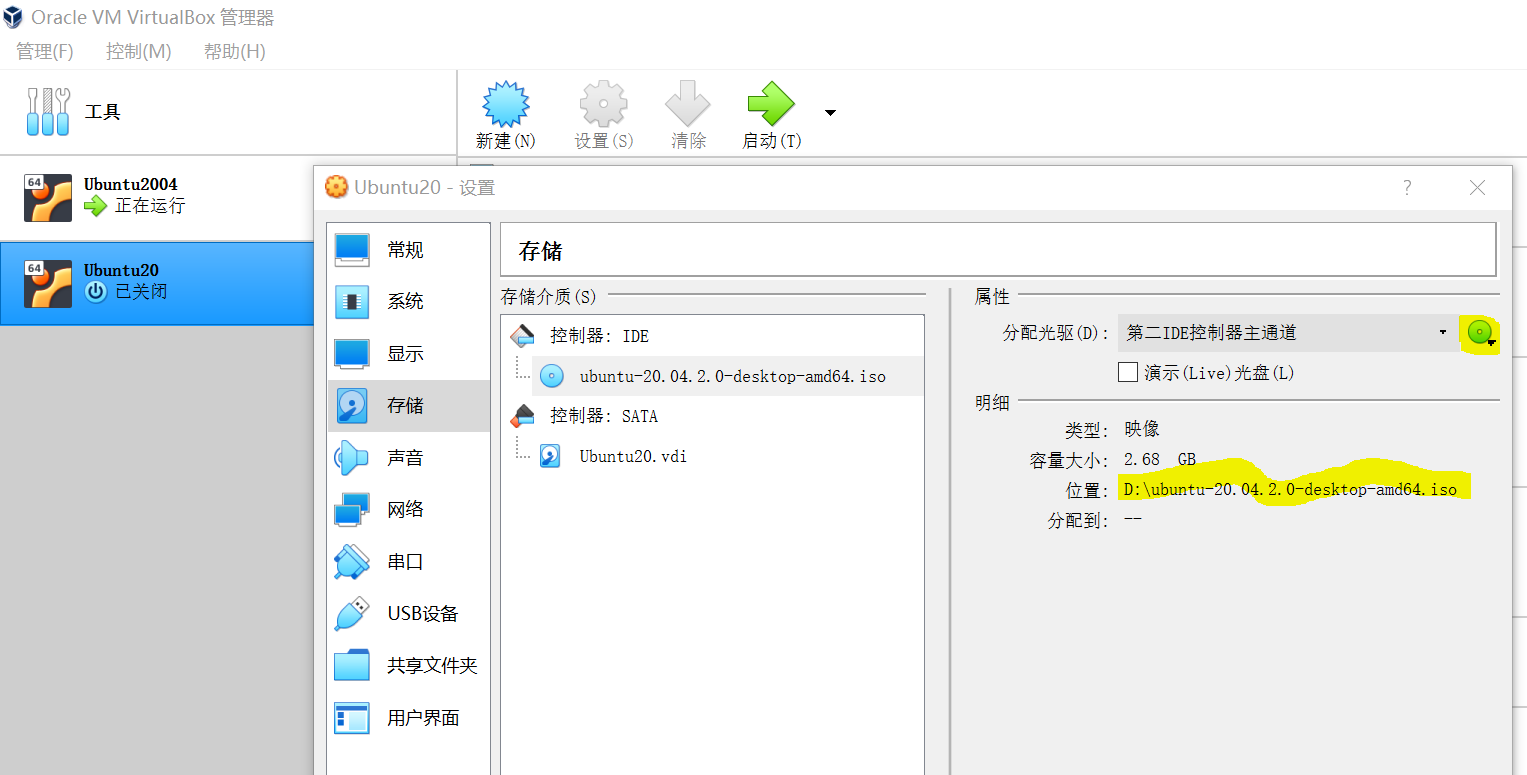
Task: Click the help question mark in settings dialog
Action: point(1406,187)
